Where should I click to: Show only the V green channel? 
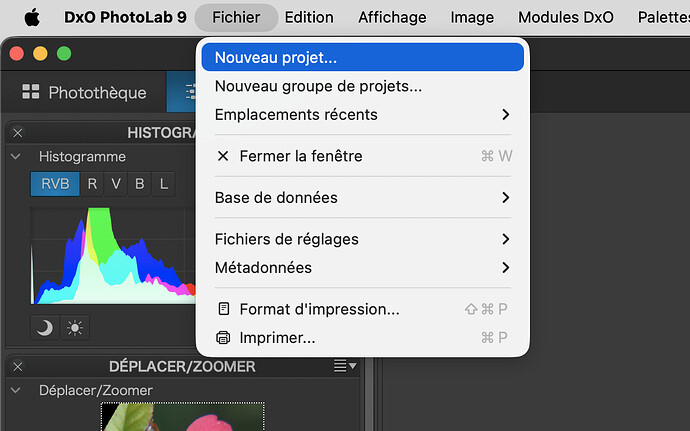coord(116,184)
